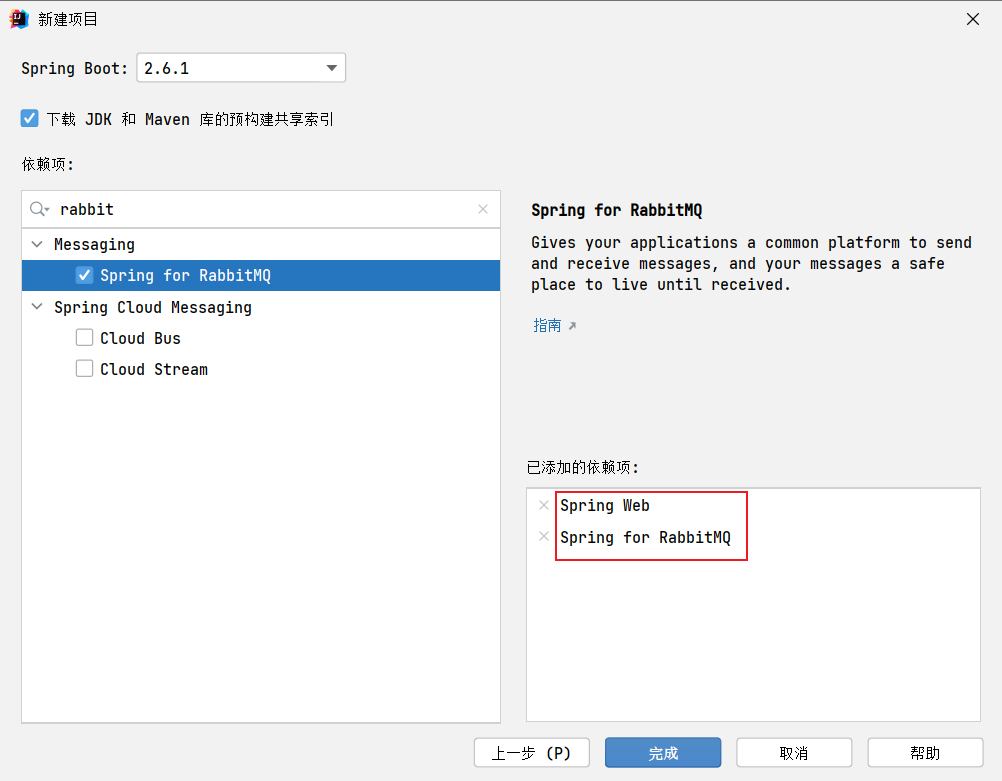Toggle download pre-built shared indexes checkbox
The image size is (1002, 781).
pyautogui.click(x=29, y=118)
